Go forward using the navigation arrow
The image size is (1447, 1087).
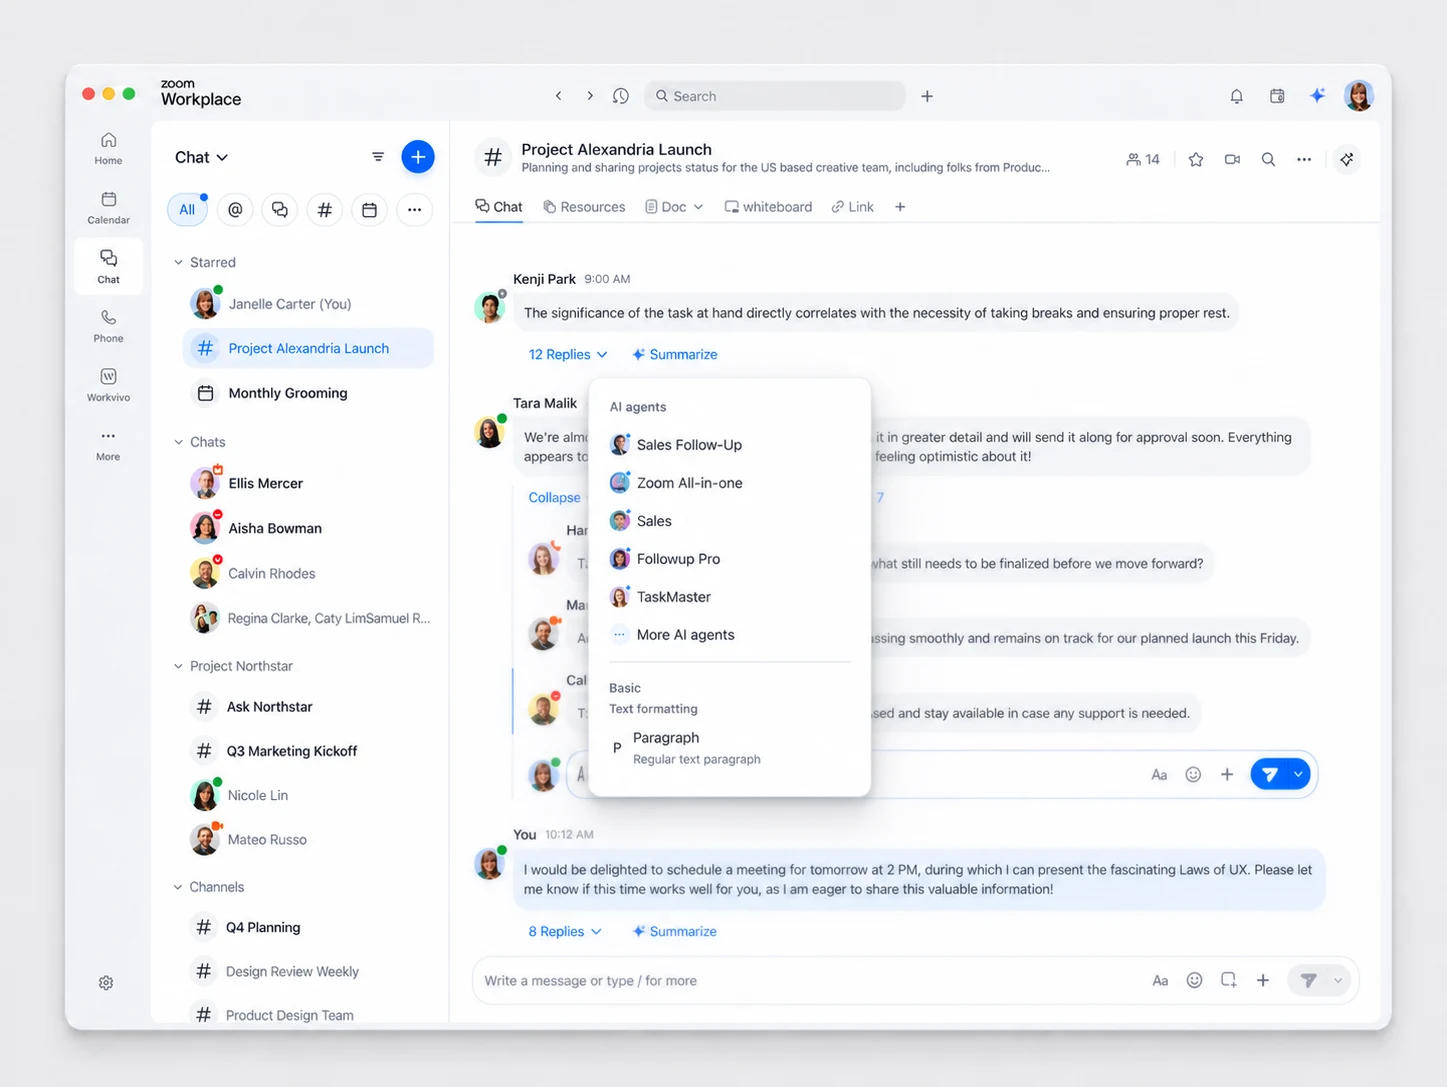pyautogui.click(x=590, y=96)
